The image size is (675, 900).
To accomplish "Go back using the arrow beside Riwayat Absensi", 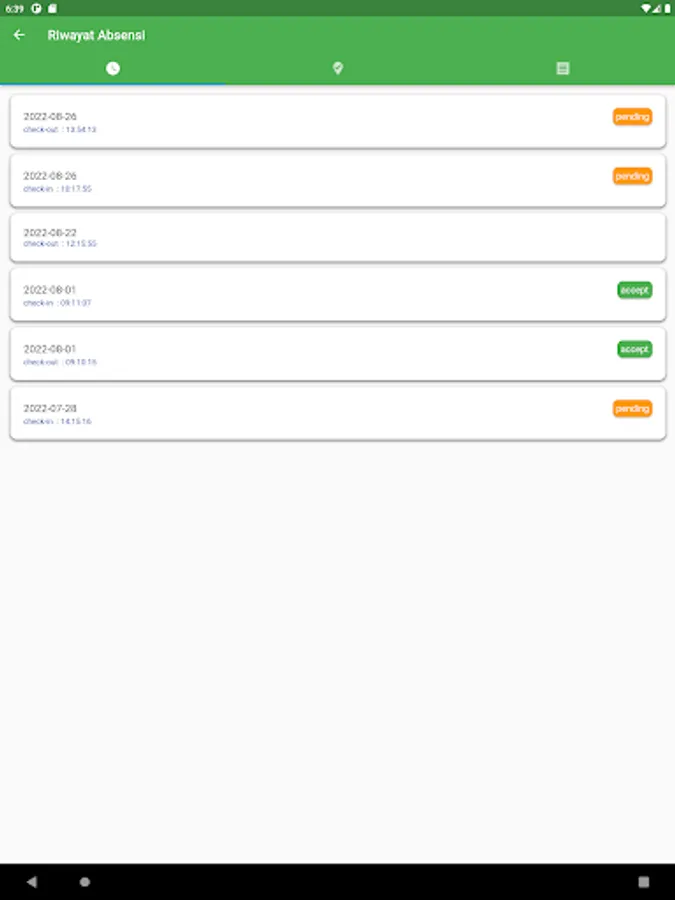I will pos(19,35).
